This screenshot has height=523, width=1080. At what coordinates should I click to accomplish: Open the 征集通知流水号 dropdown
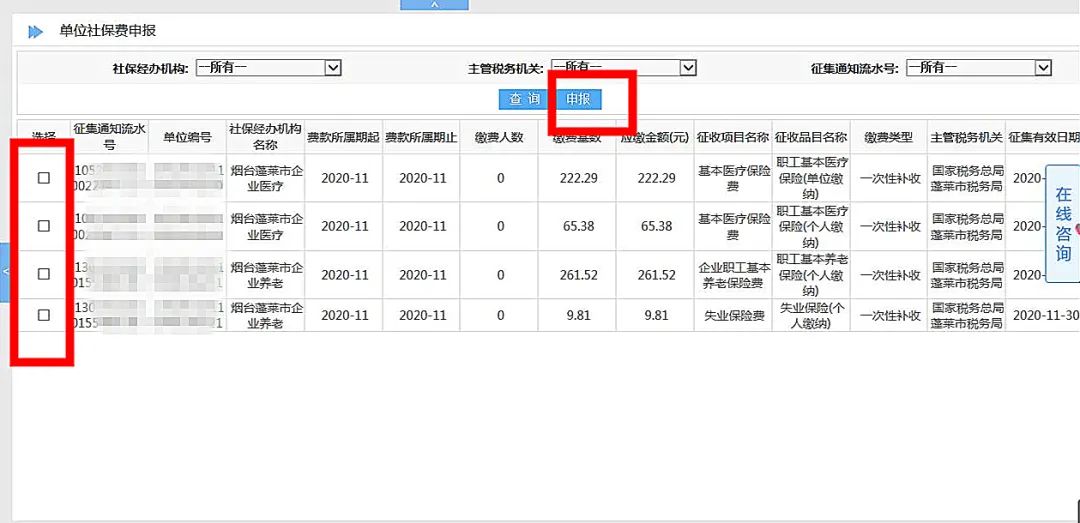979,68
